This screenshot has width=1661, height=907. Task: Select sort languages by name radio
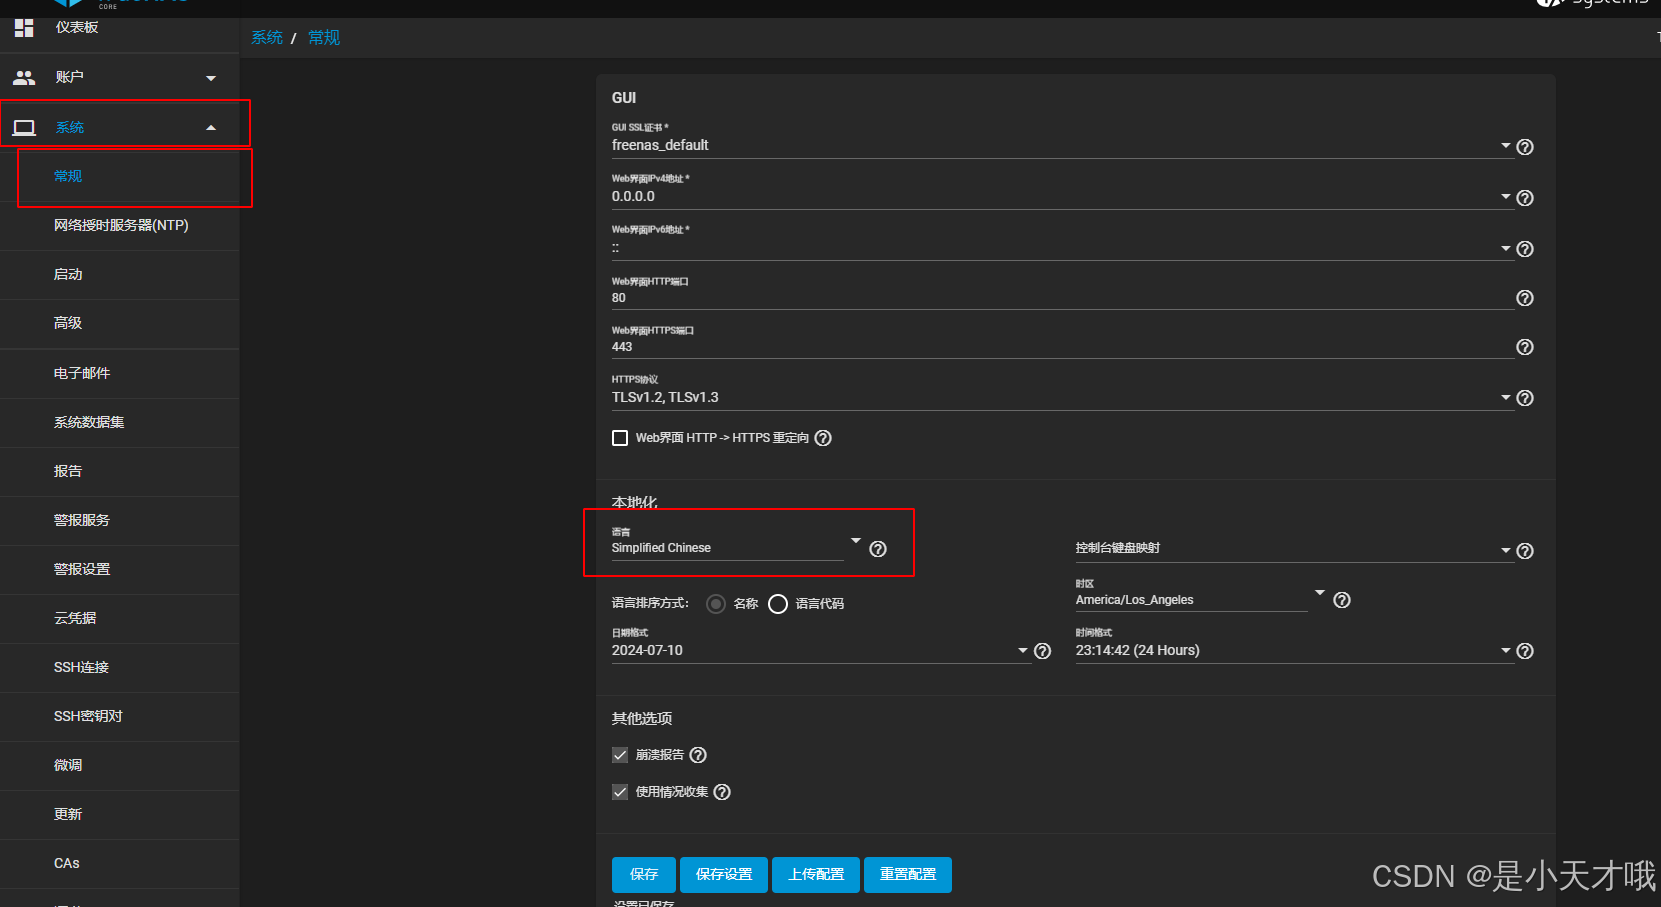(x=716, y=604)
